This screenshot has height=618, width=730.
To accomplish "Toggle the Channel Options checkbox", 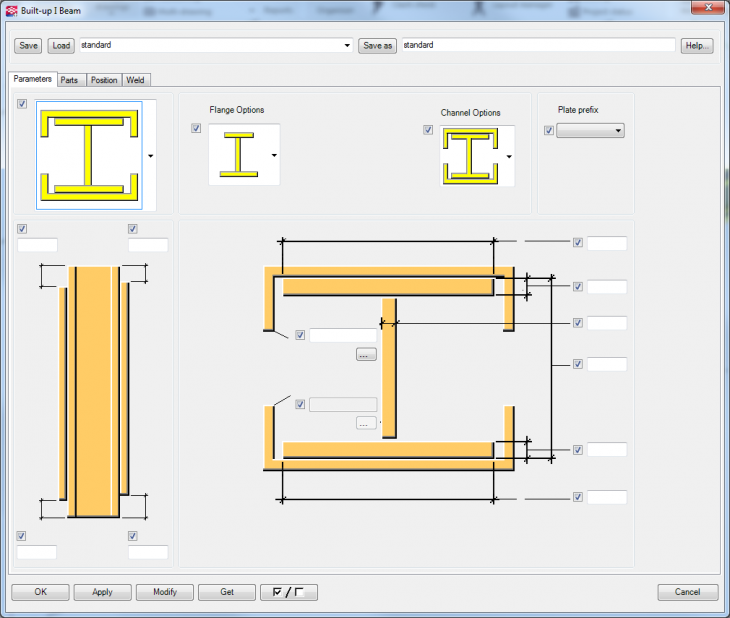I will pos(428,130).
